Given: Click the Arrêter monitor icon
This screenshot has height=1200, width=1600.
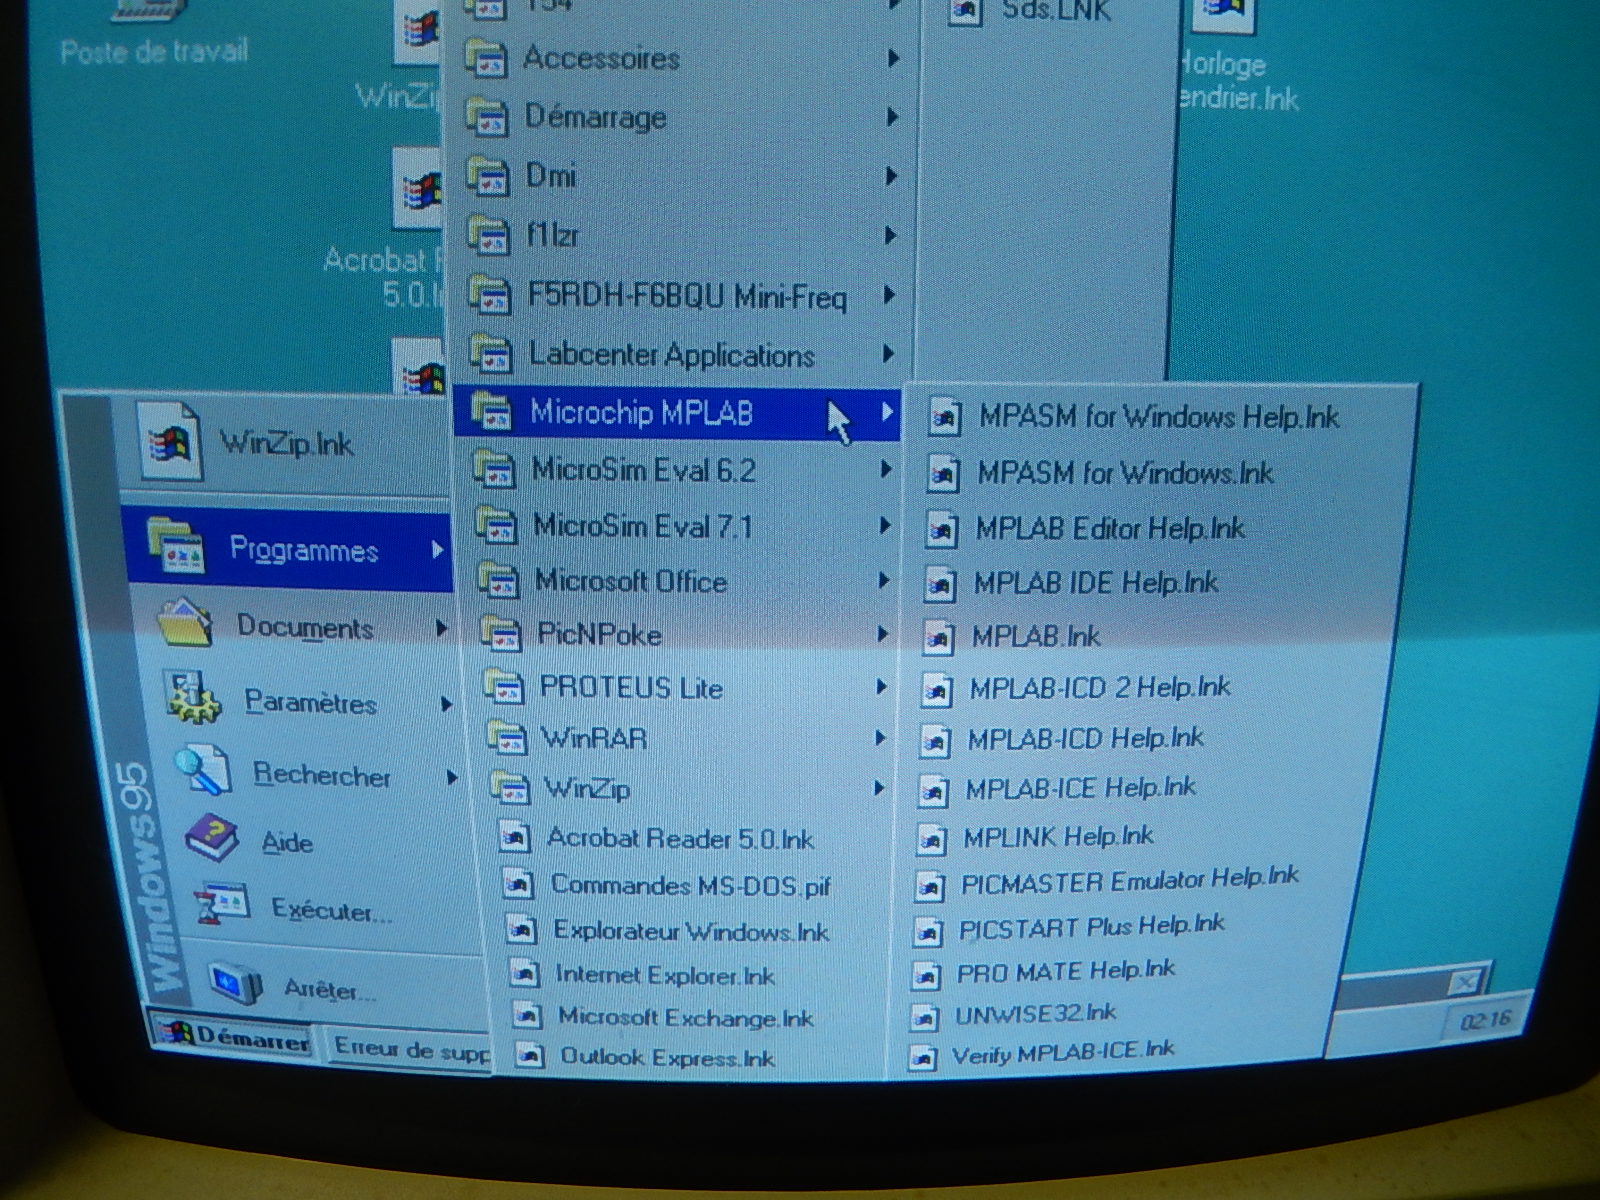Looking at the screenshot, I should click(x=236, y=984).
